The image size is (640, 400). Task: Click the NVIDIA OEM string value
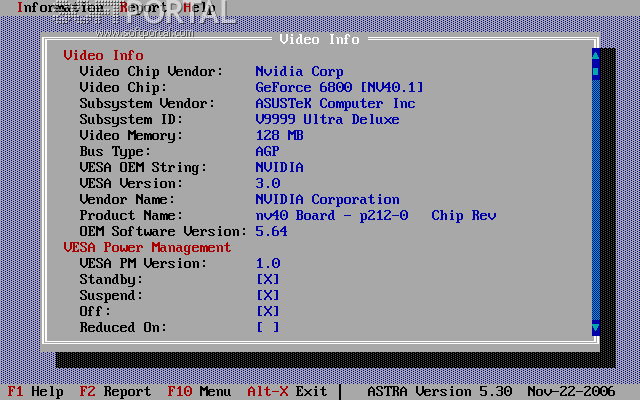click(280, 167)
